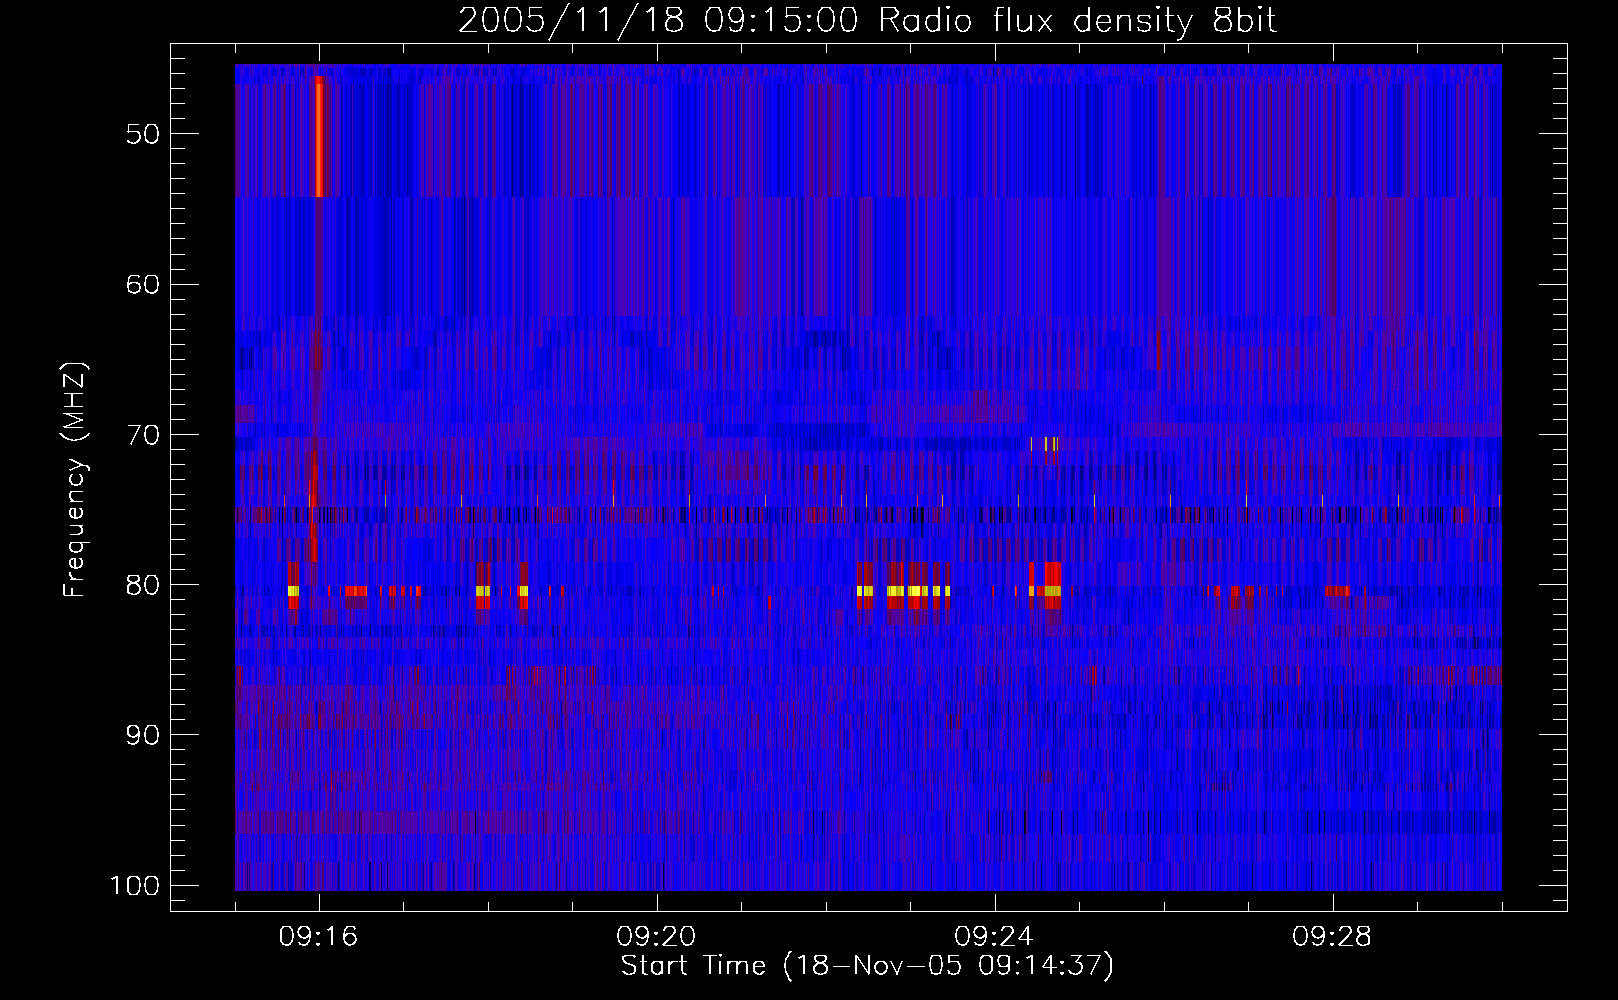Click the bright red vertical burst near 50 MHz
The height and width of the screenshot is (1000, 1618).
[319, 136]
